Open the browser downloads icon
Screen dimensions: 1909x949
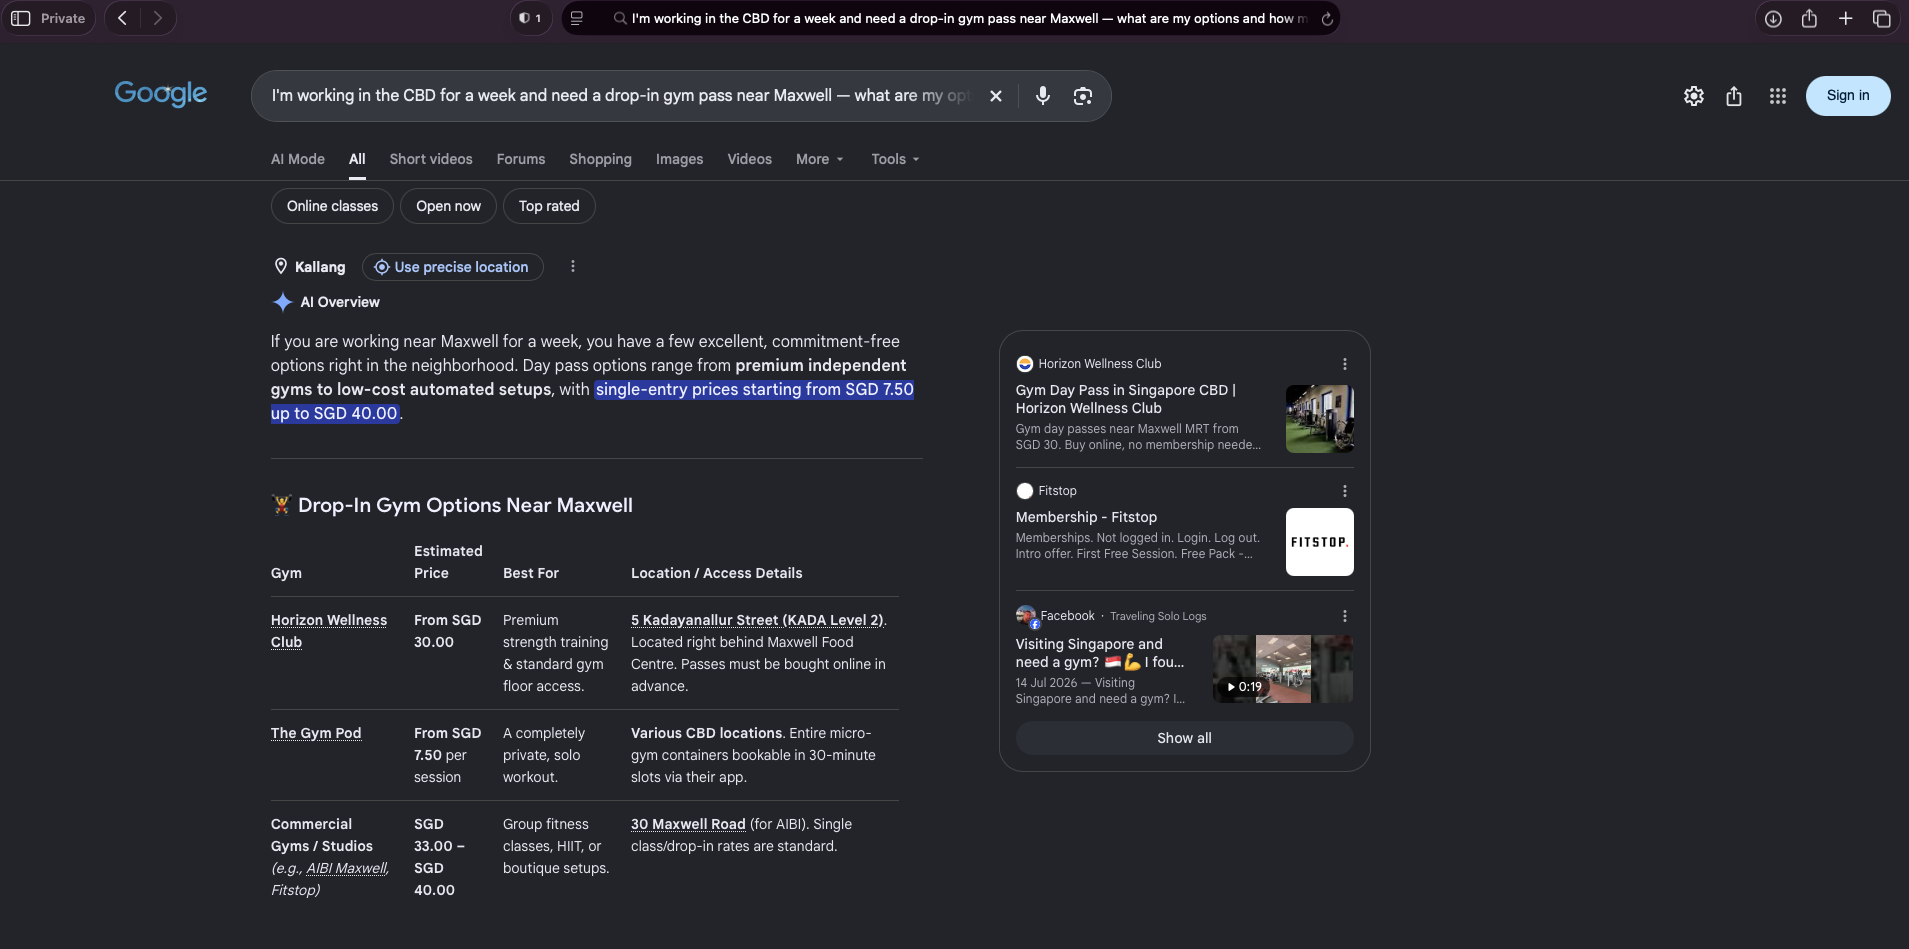point(1773,18)
